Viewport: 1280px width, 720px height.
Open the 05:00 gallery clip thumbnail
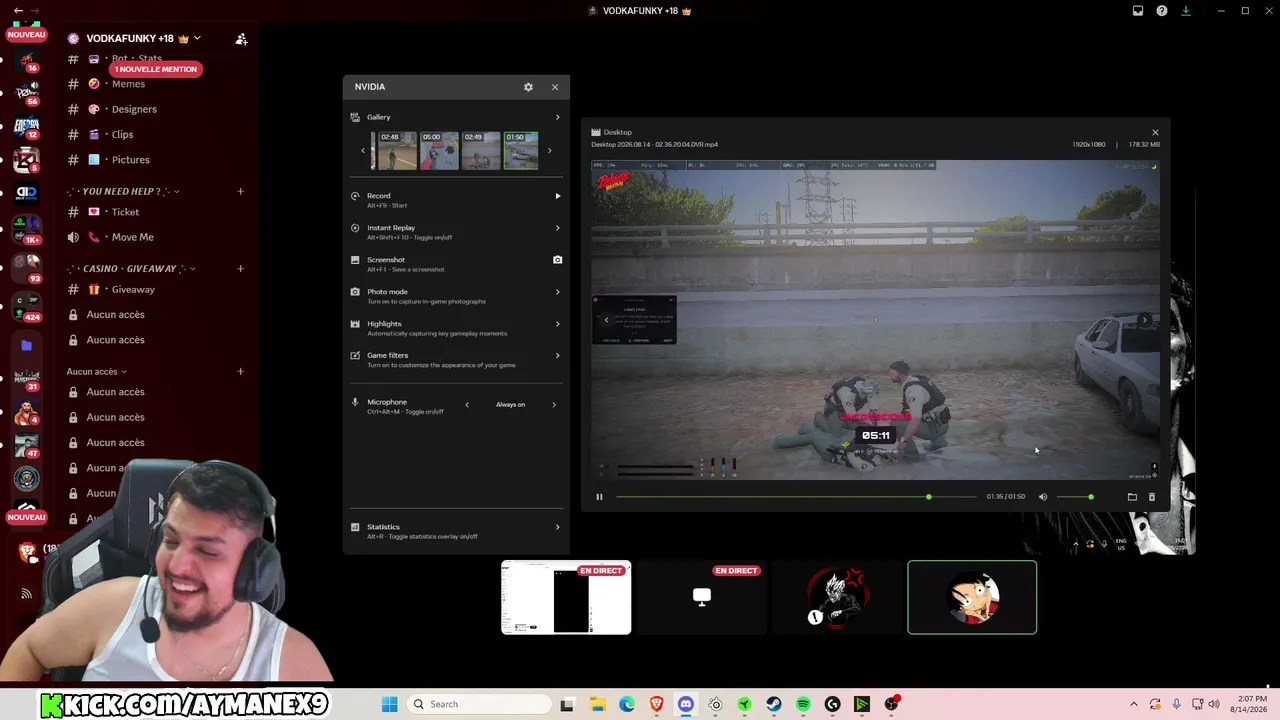[439, 150]
